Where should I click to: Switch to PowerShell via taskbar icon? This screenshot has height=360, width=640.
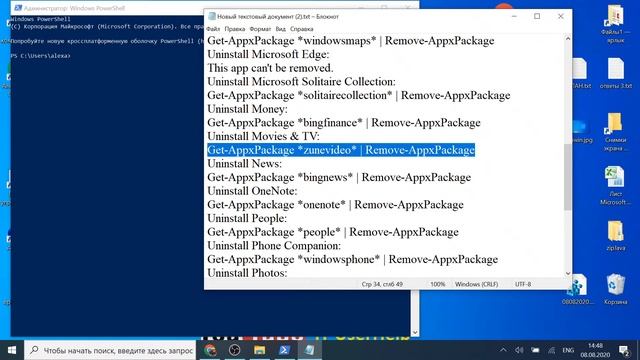pyautogui.click(x=284, y=350)
